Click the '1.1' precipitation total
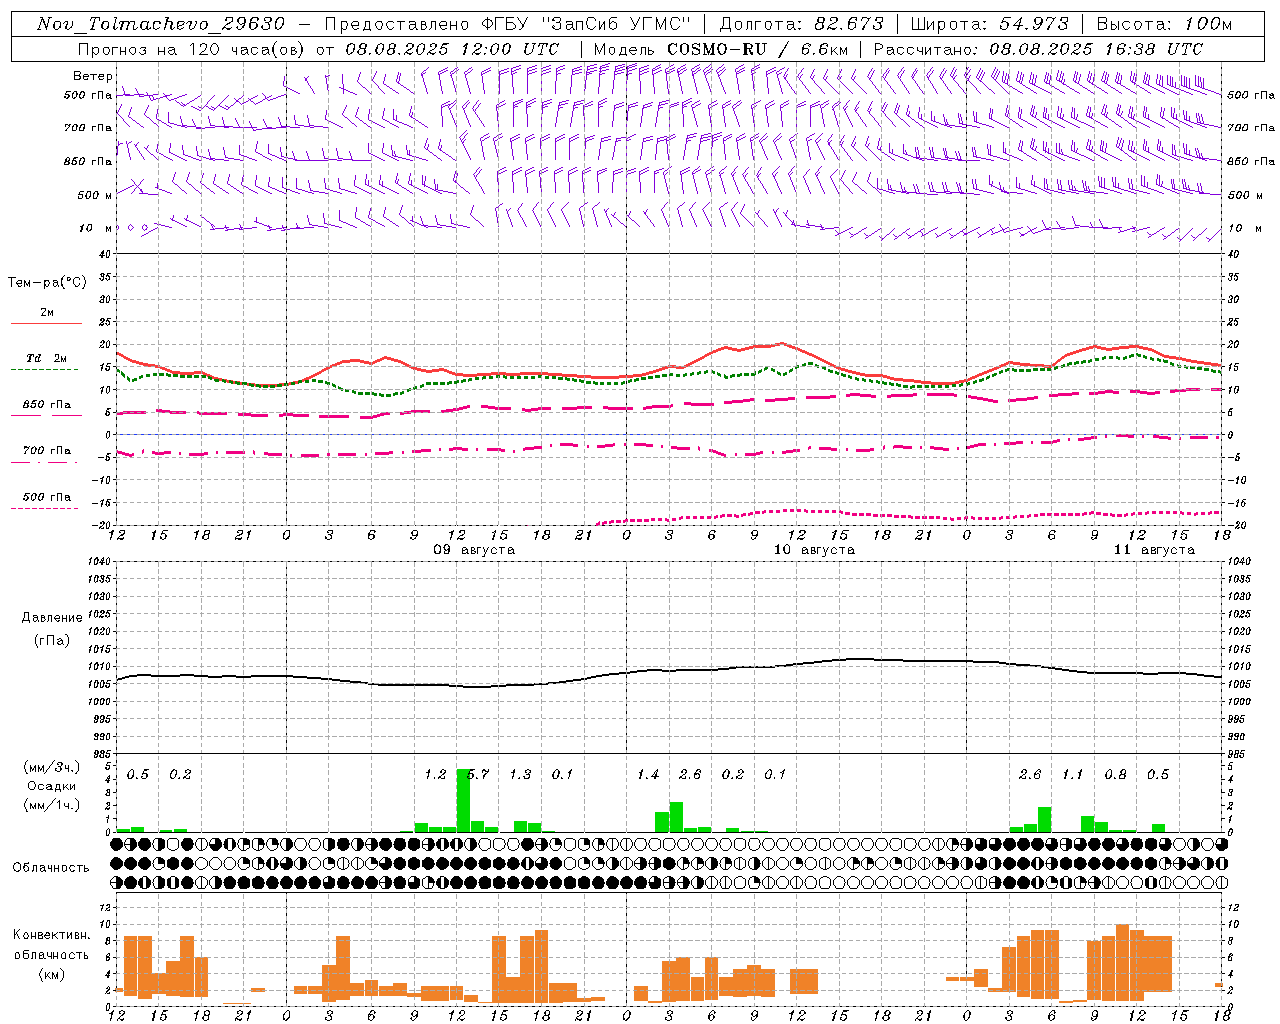The height and width of the screenshot is (1024, 1280). pyautogui.click(x=1072, y=774)
